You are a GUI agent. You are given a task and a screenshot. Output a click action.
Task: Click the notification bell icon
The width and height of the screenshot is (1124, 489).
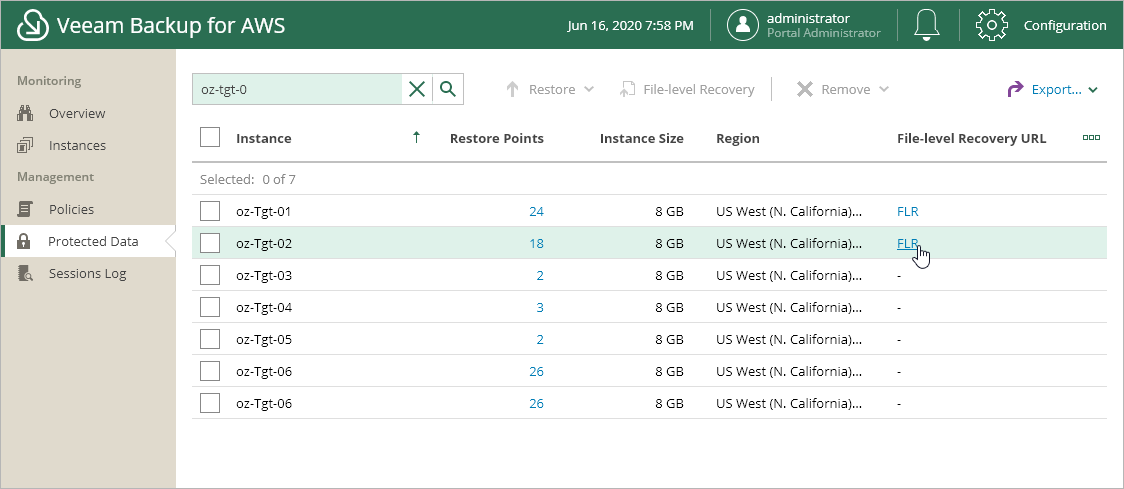pos(928,25)
